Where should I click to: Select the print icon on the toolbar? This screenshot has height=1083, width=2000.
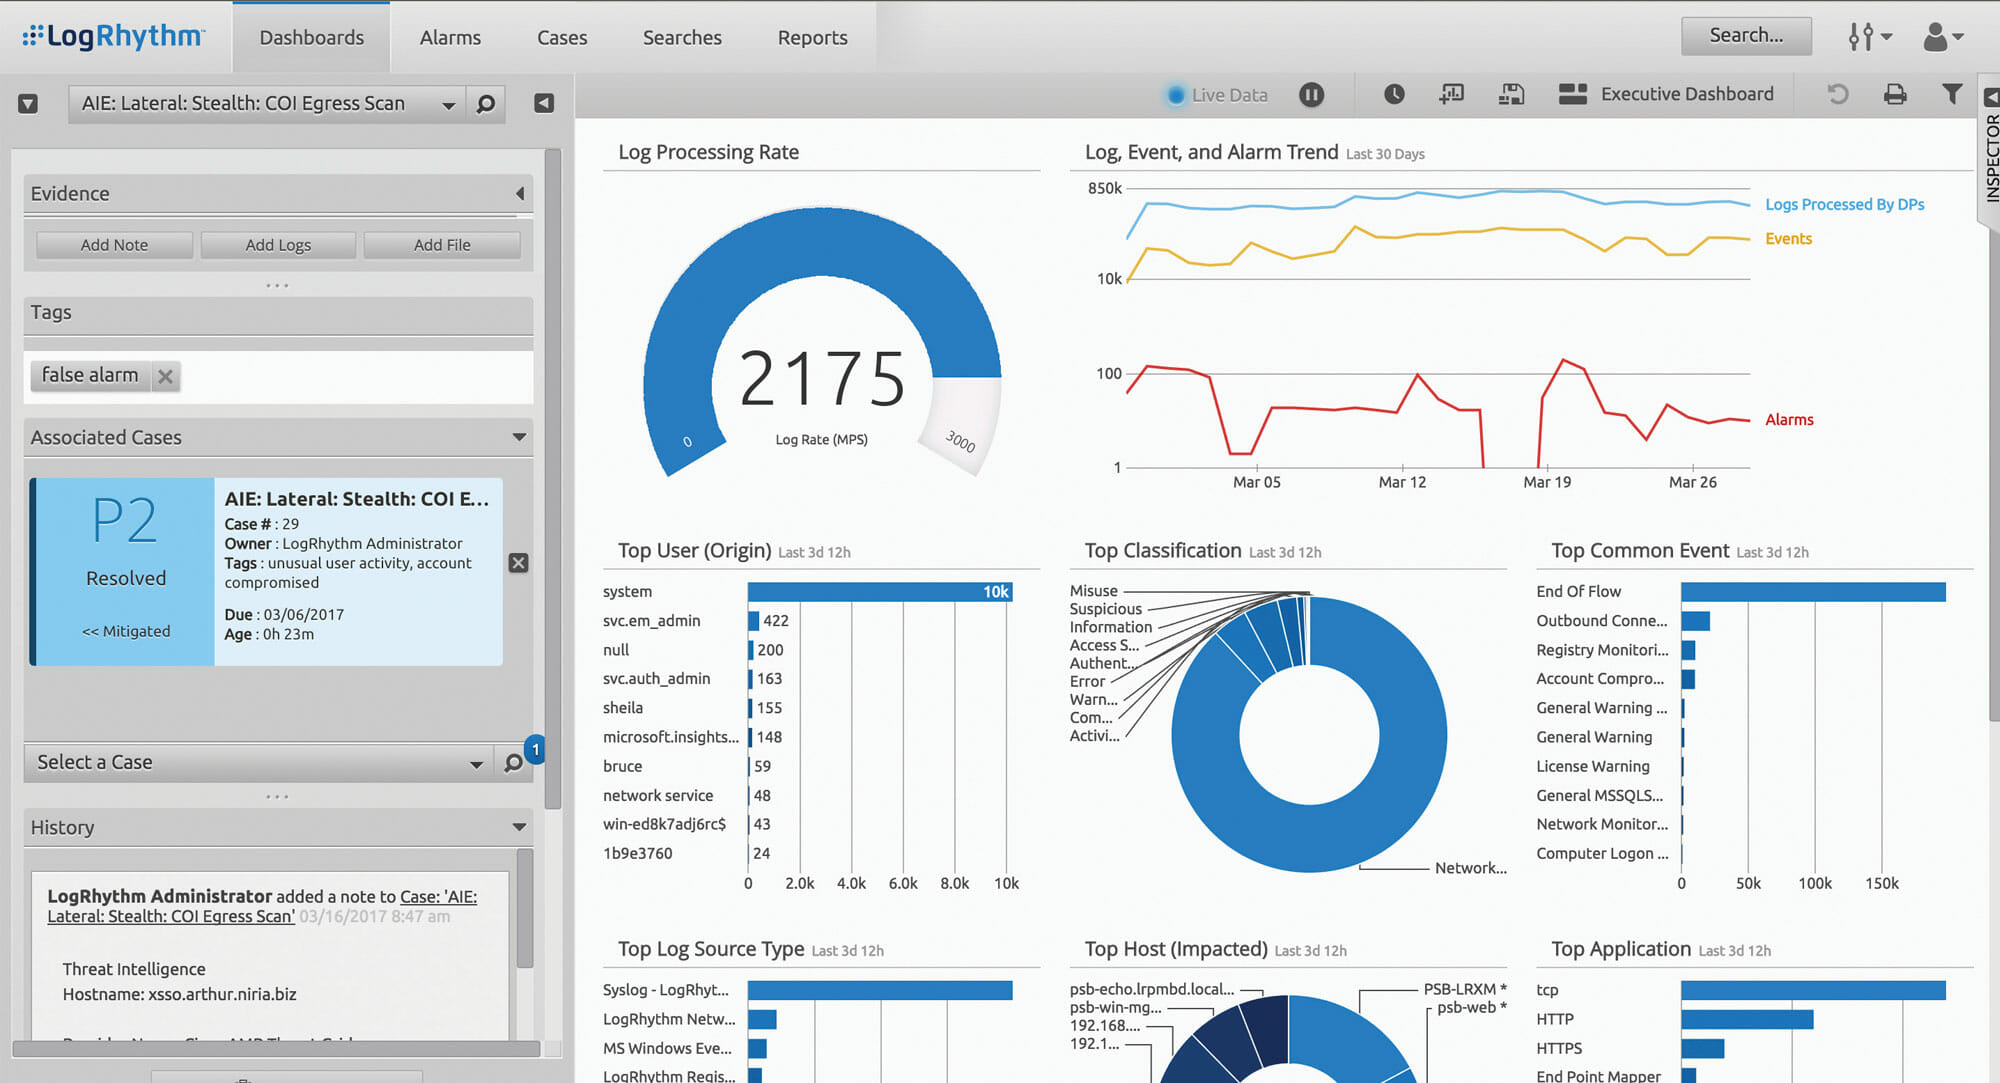point(1895,93)
